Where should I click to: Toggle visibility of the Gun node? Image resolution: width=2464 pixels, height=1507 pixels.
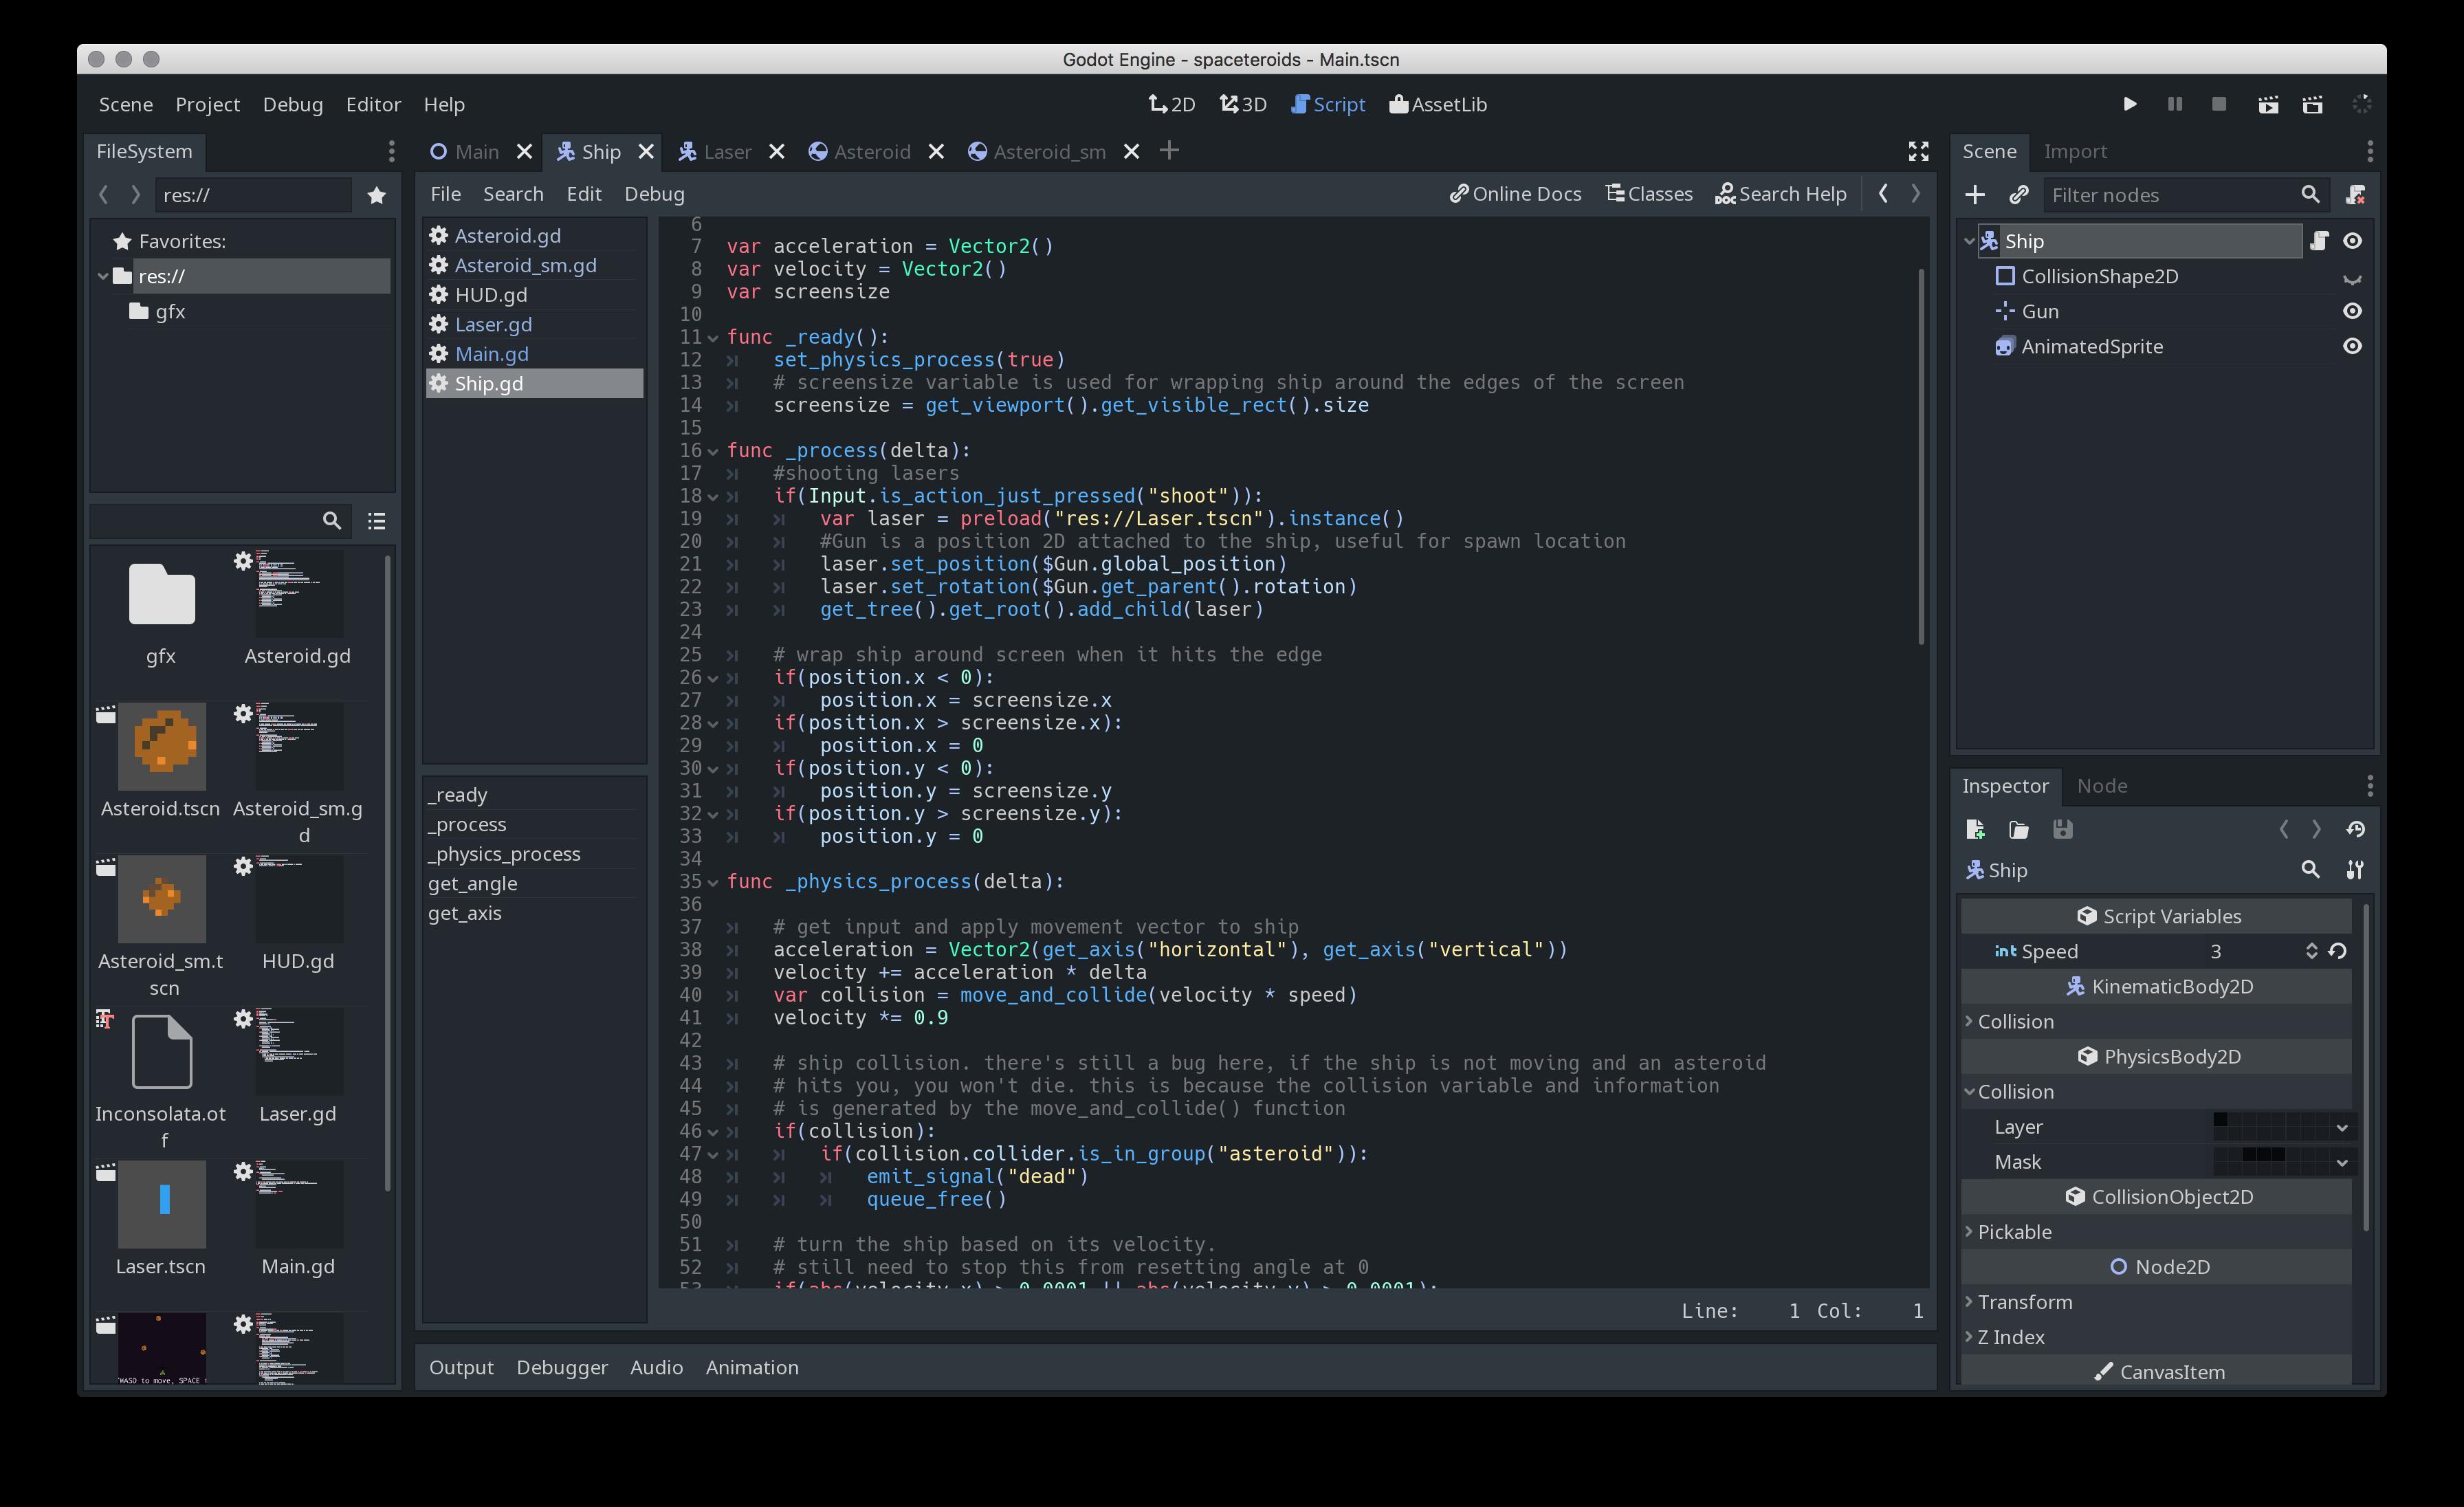[2353, 311]
